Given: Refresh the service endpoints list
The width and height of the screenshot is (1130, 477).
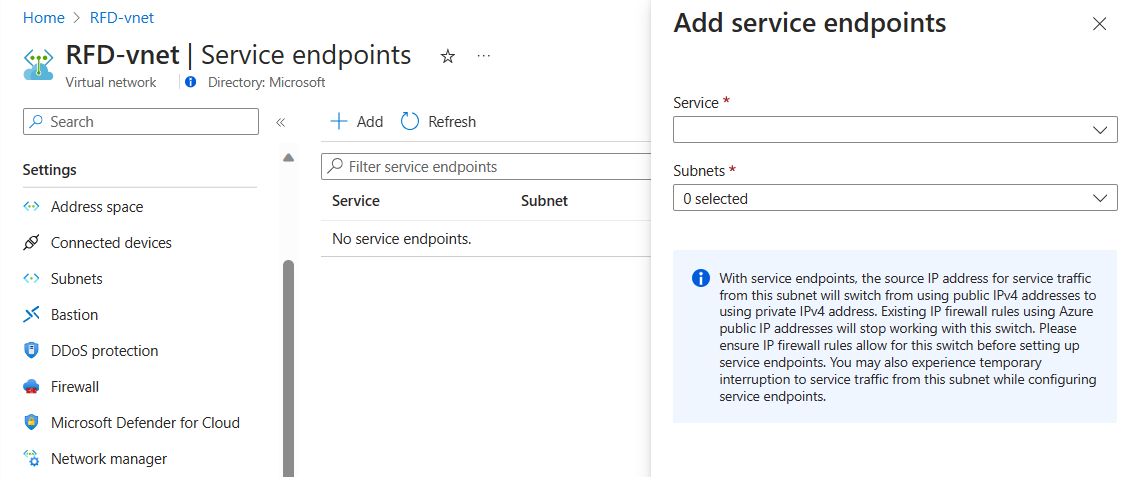Looking at the screenshot, I should click(438, 122).
